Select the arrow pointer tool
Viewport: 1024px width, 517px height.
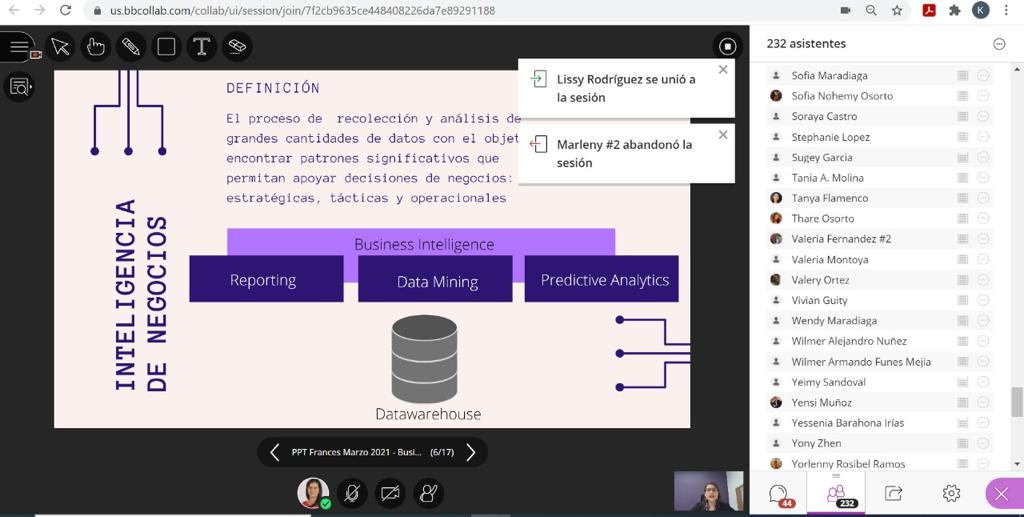pos(60,47)
